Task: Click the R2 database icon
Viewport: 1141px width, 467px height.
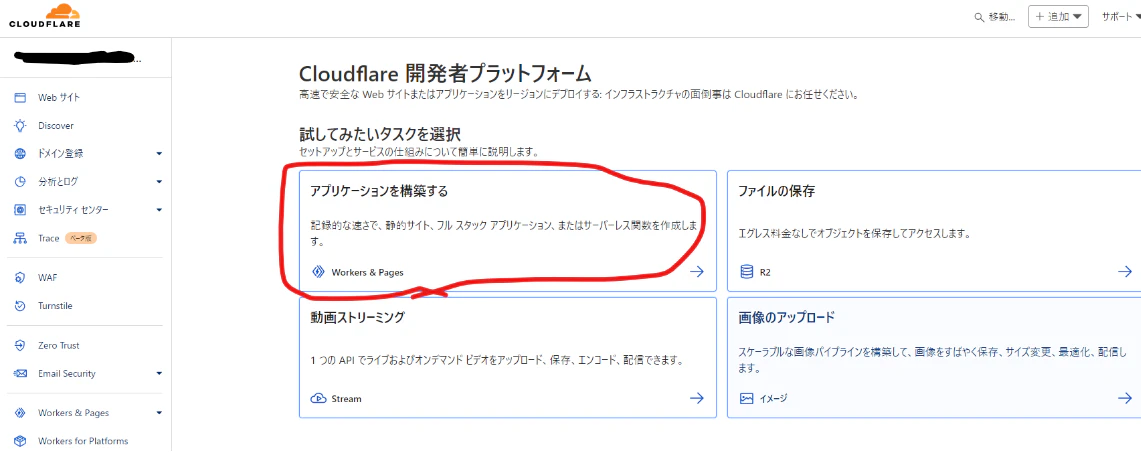Action: 746,272
